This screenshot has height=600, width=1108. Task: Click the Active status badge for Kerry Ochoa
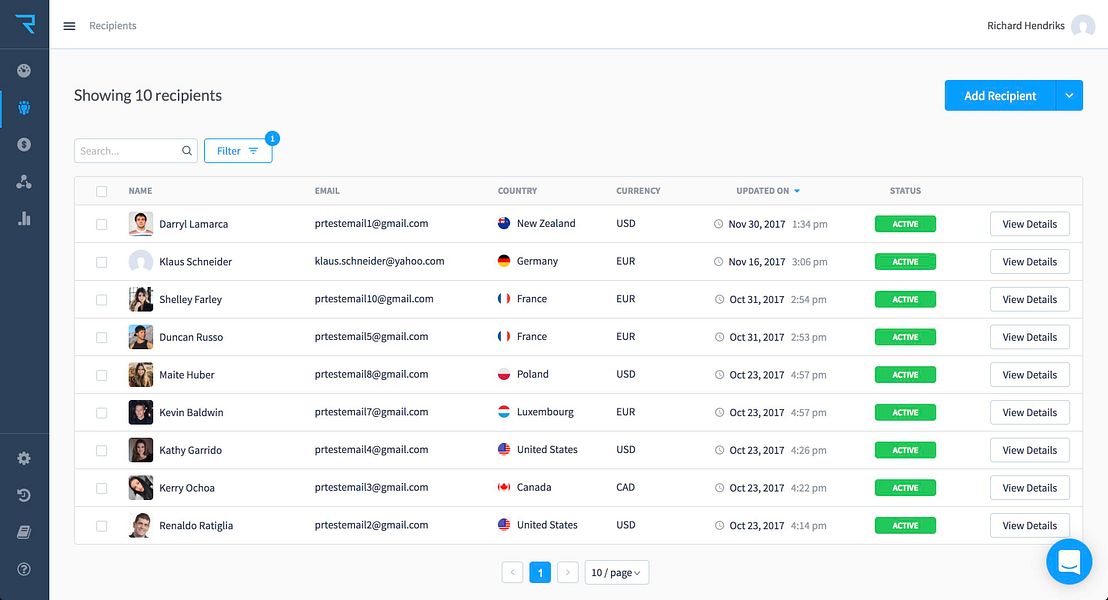[905, 488]
